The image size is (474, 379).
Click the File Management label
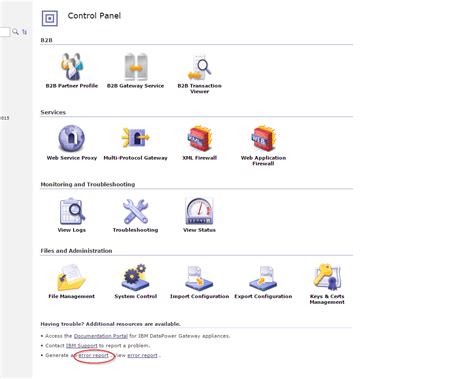point(71,296)
